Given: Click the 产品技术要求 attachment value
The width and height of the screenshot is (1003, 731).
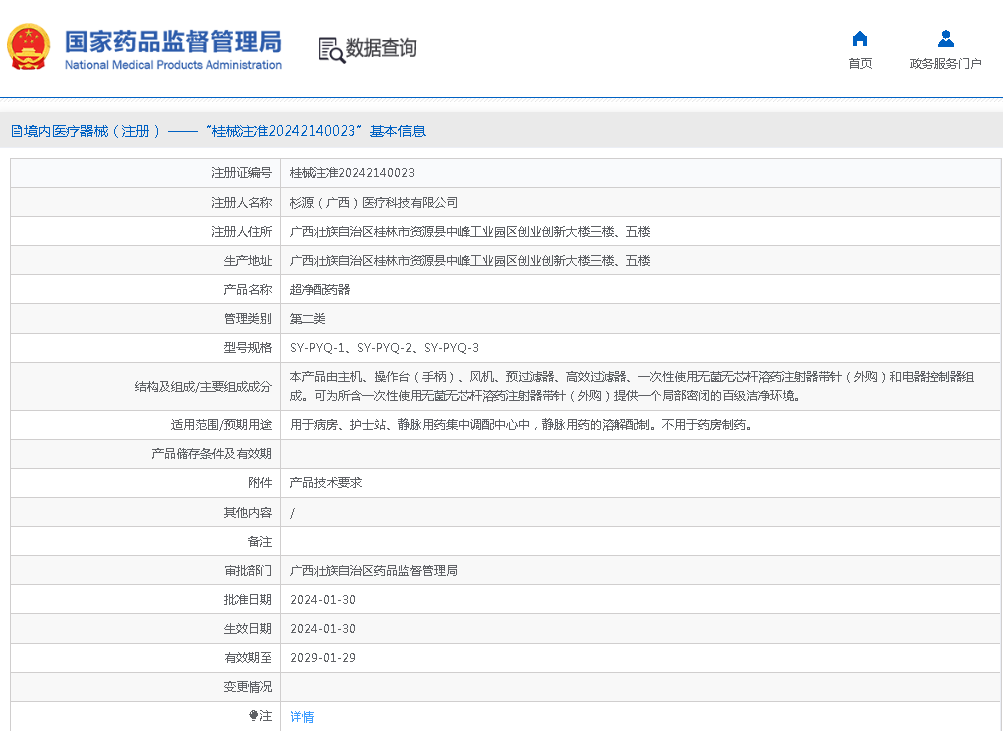Looking at the screenshot, I should click(x=325, y=483).
